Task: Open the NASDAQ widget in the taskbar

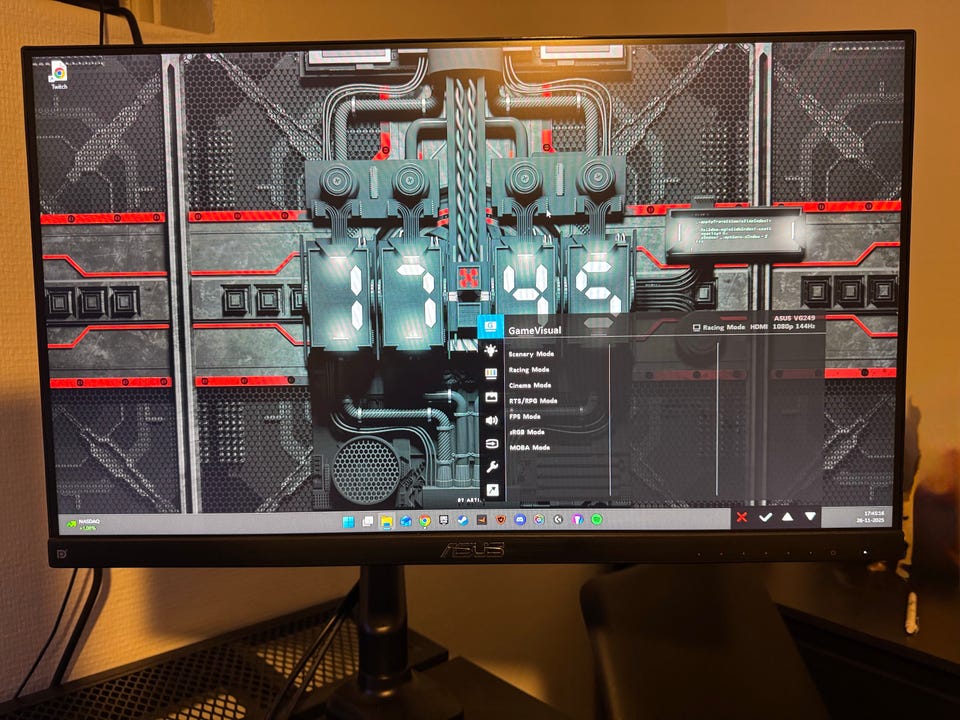Action: click(83, 524)
